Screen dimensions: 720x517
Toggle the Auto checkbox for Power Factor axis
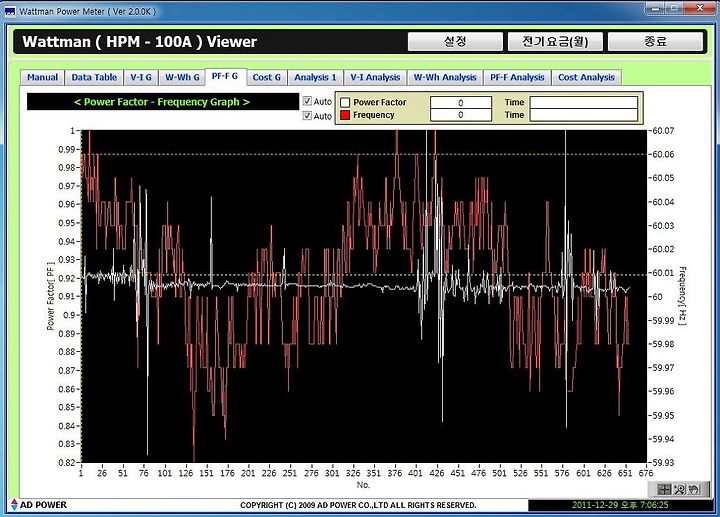307,101
